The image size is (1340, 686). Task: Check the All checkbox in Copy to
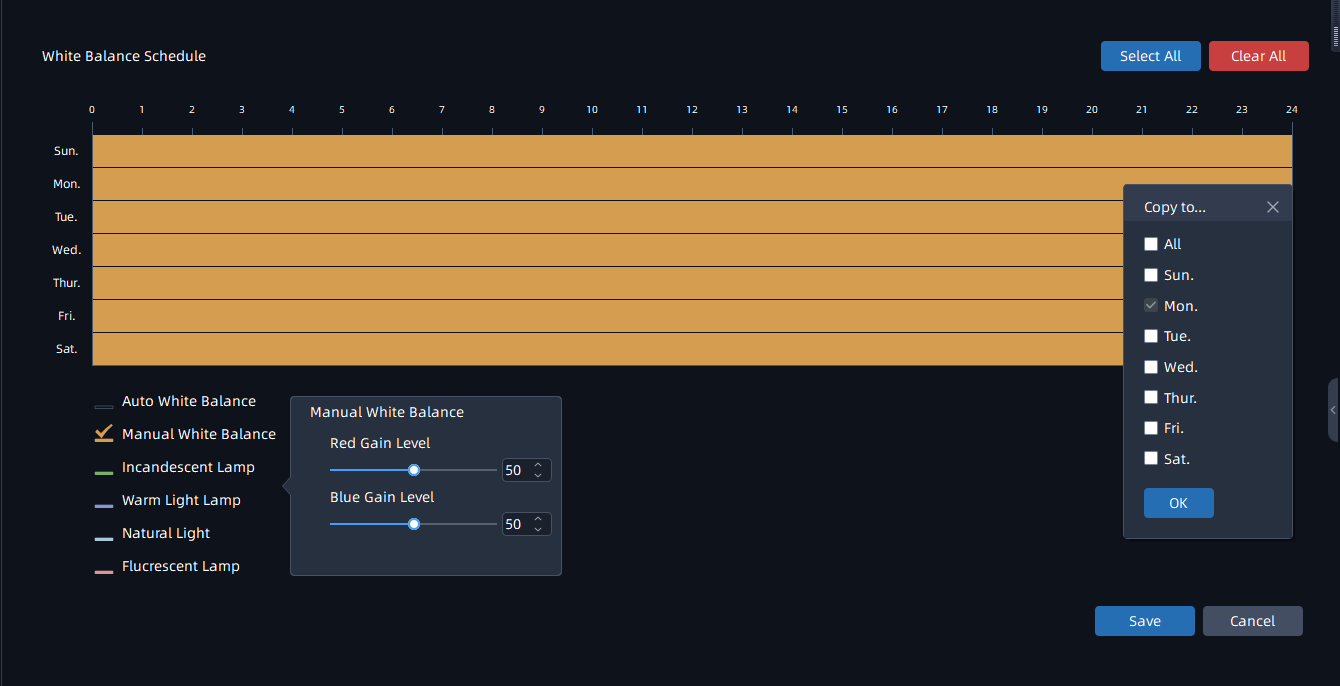[1151, 244]
